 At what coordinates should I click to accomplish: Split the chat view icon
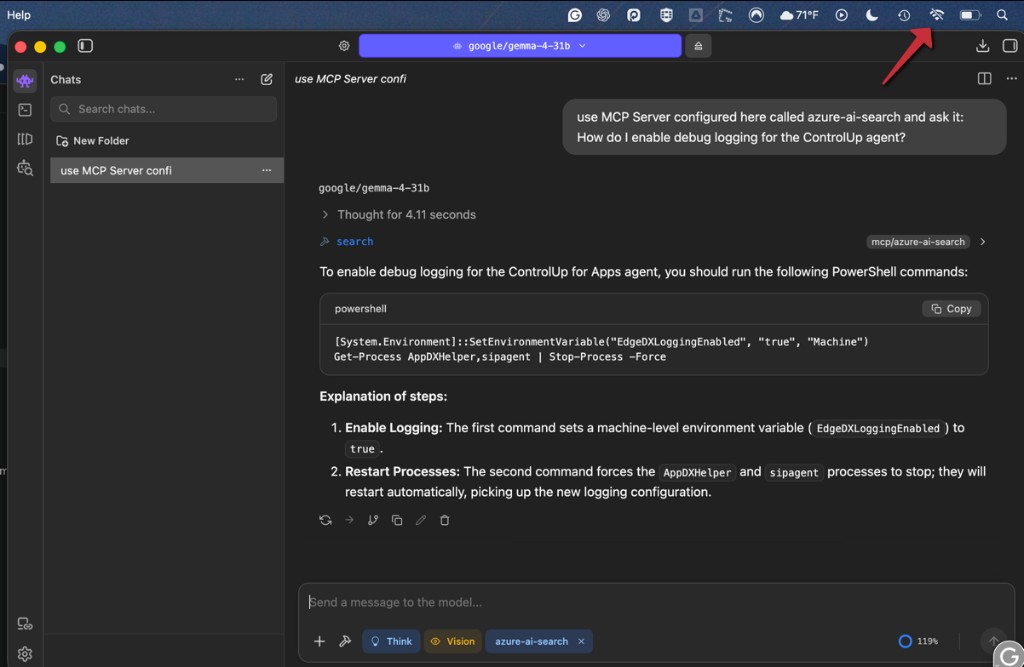pyautogui.click(x=984, y=78)
